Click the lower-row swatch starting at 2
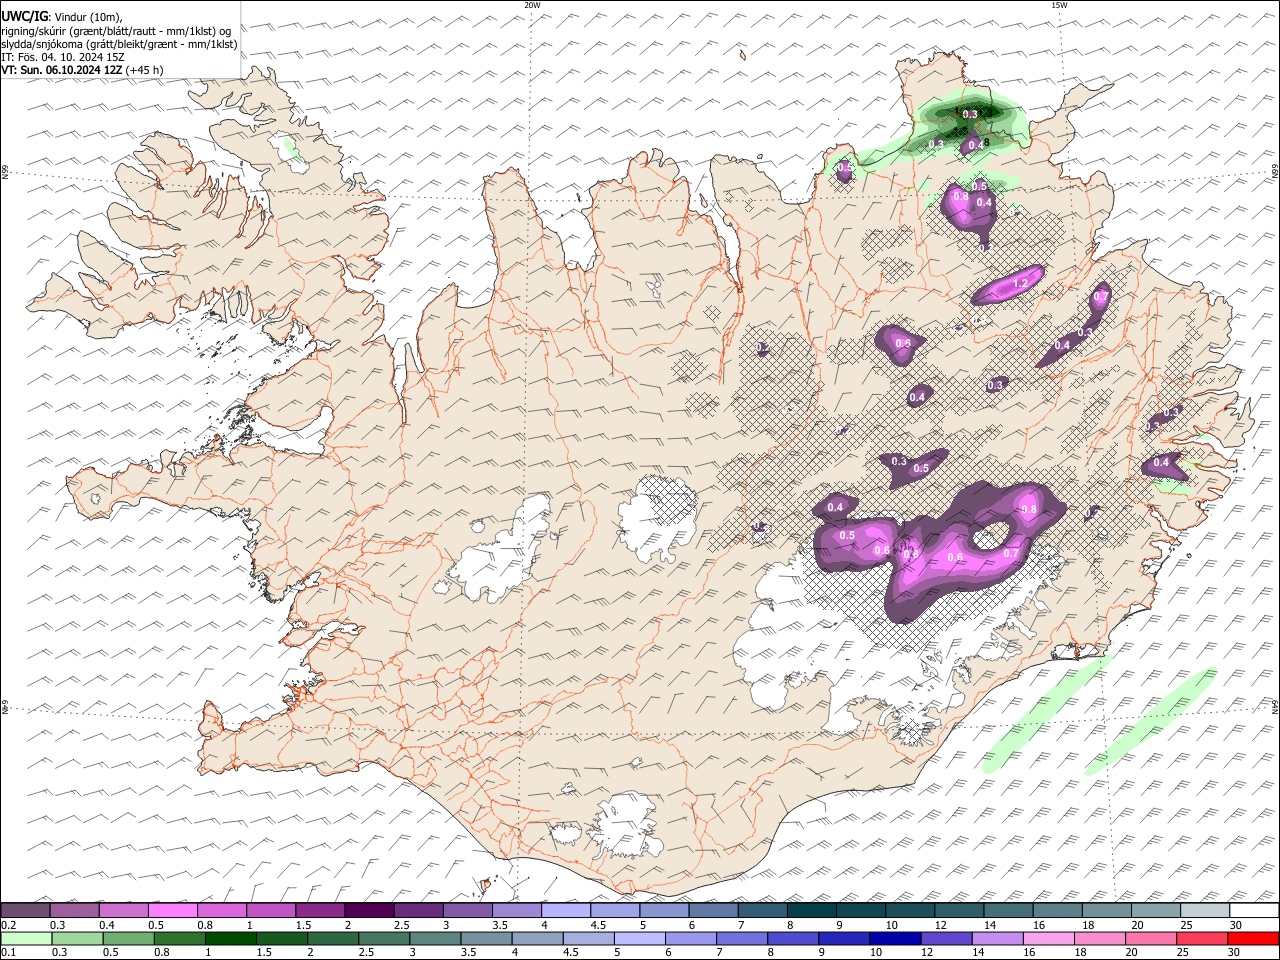This screenshot has width=1280, height=960. [x=333, y=938]
